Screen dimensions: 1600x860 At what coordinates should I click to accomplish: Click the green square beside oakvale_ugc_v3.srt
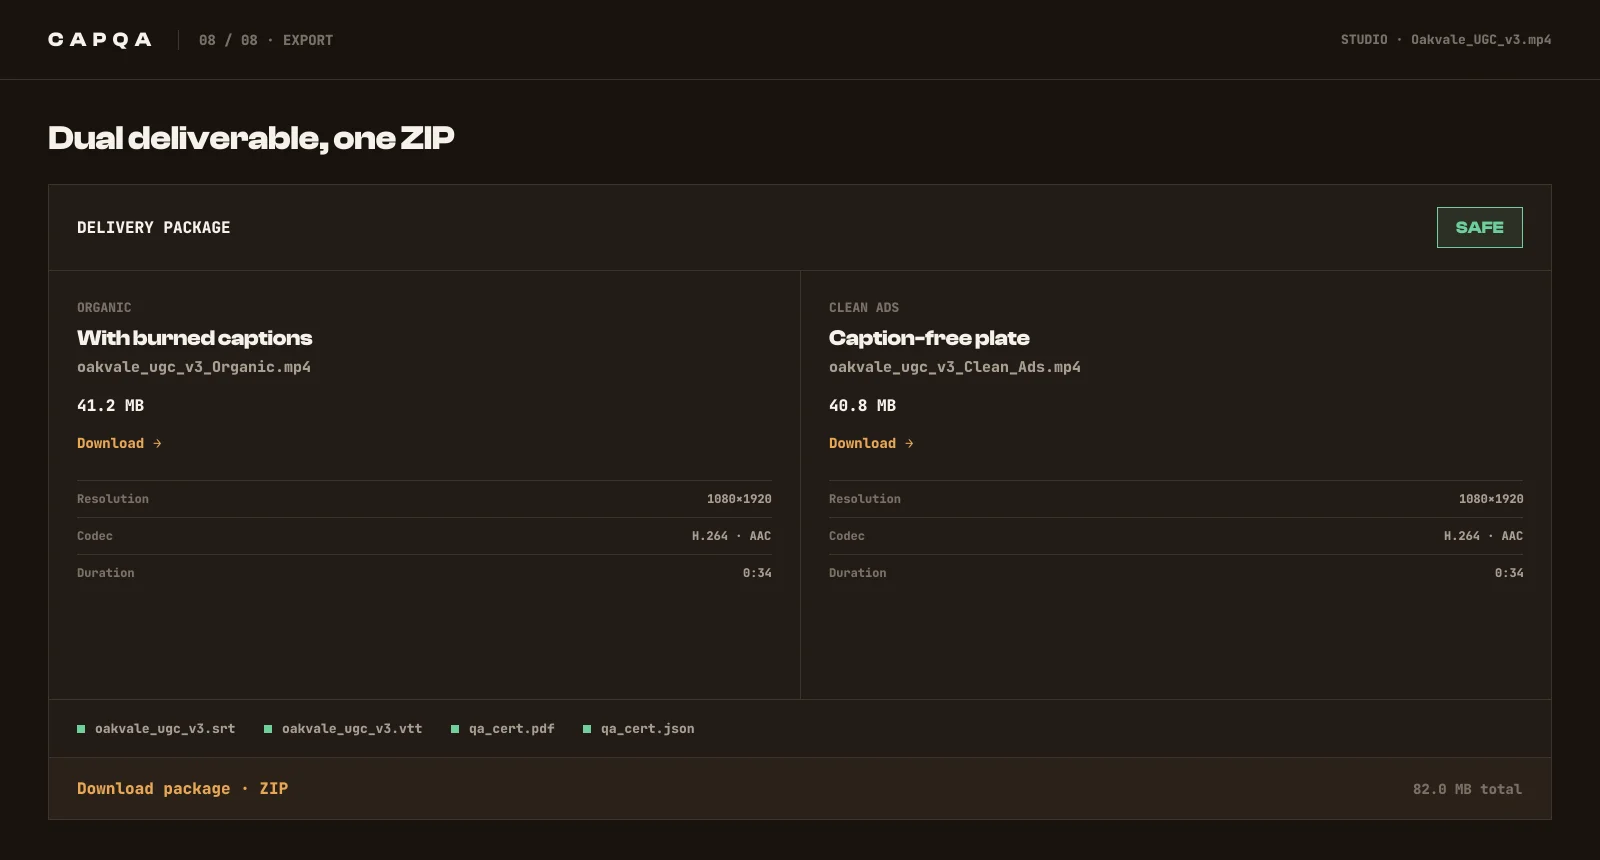[81, 729]
